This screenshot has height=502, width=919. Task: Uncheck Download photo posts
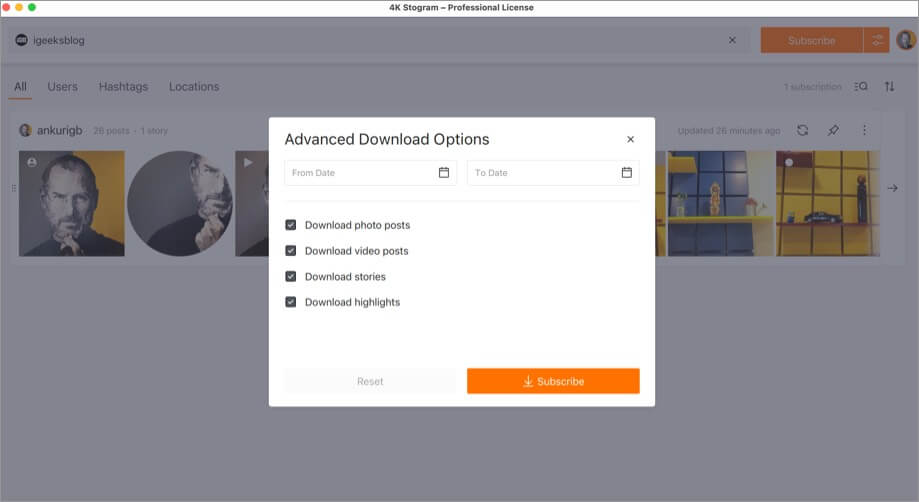[x=291, y=225]
